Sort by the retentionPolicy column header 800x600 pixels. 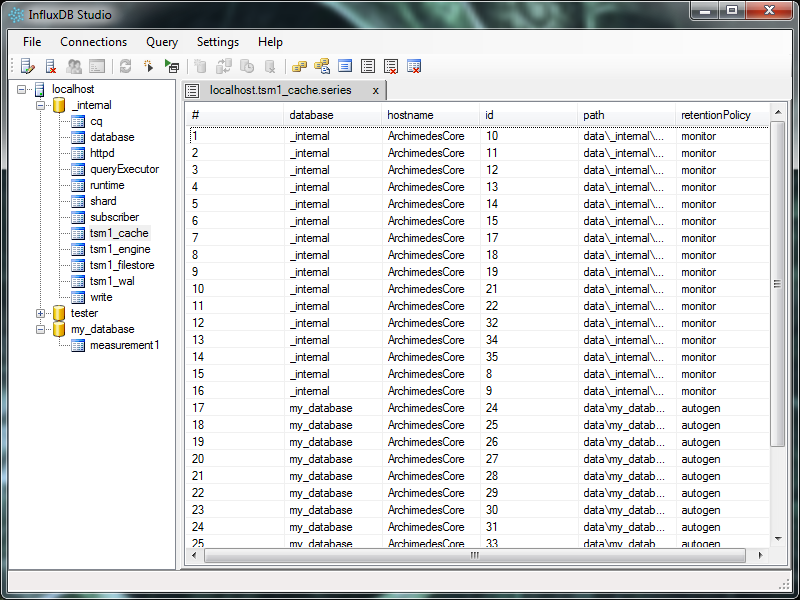tap(722, 115)
